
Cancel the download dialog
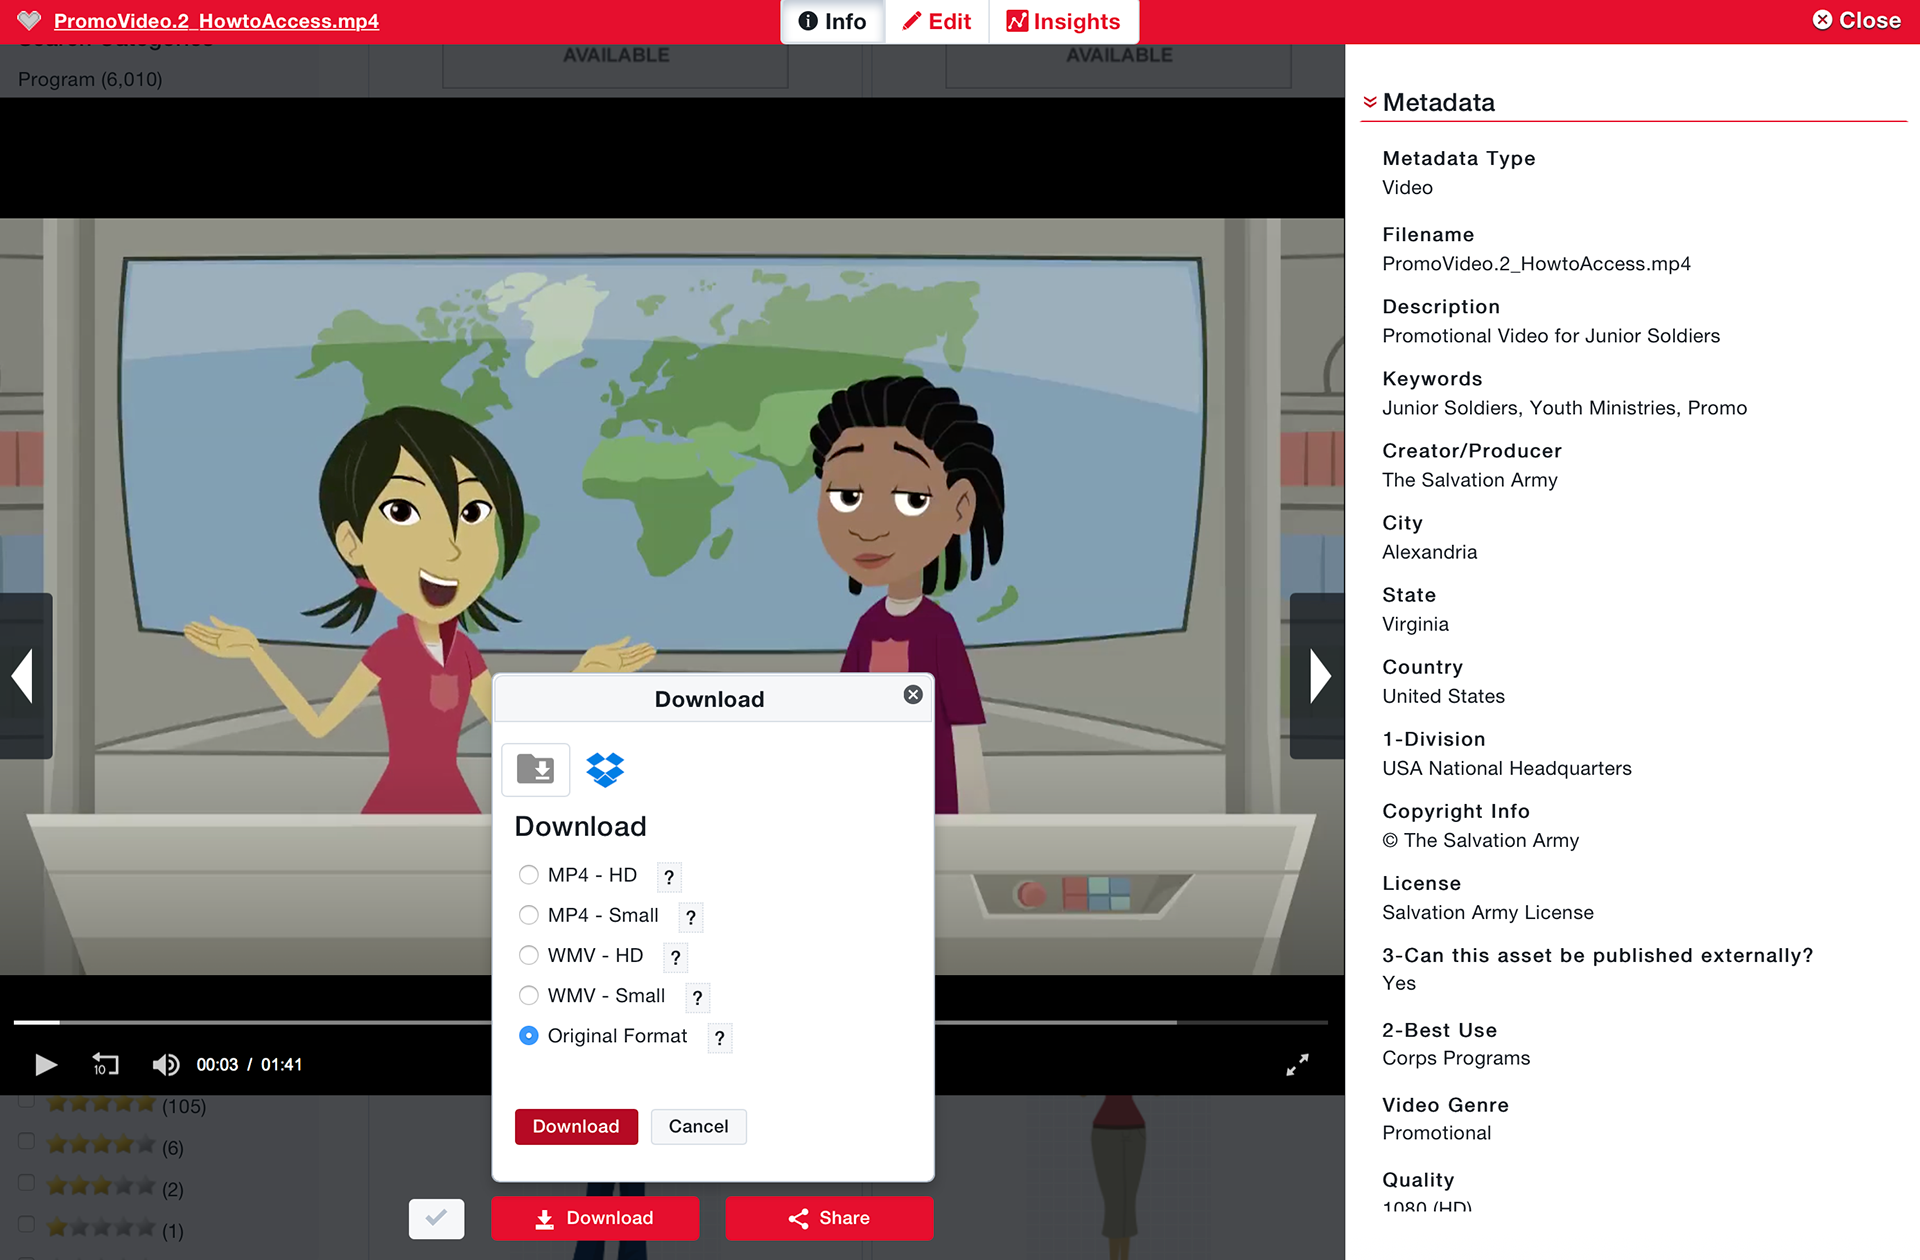click(698, 1127)
